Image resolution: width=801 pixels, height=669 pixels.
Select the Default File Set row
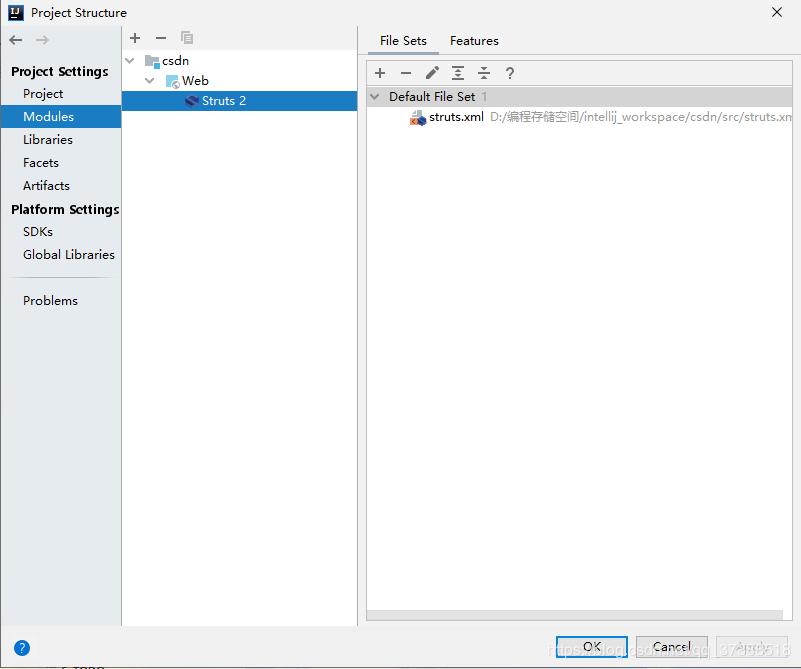click(579, 97)
